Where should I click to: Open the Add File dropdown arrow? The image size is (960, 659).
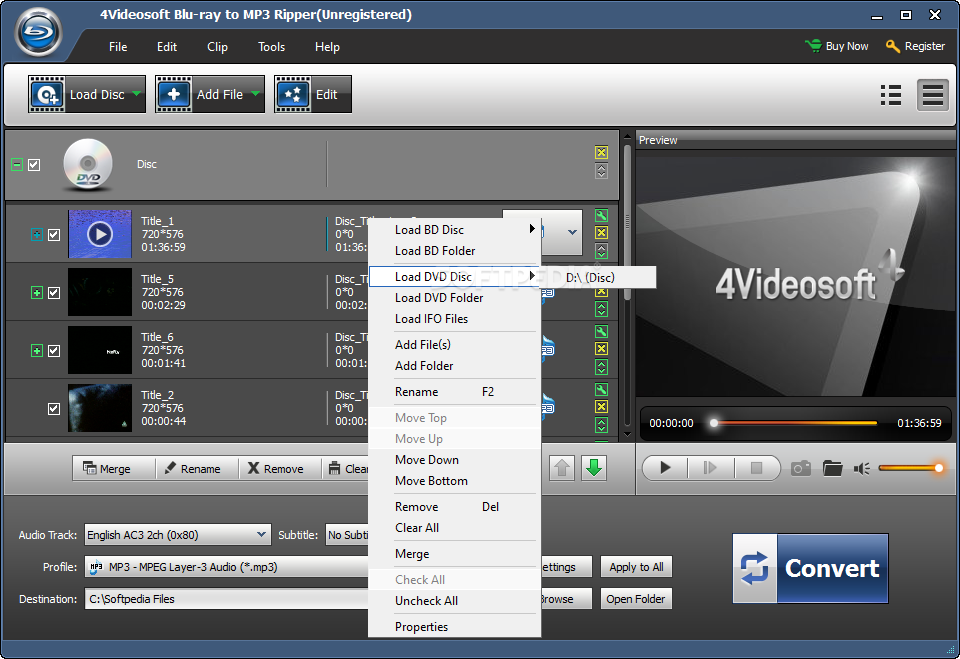[255, 94]
